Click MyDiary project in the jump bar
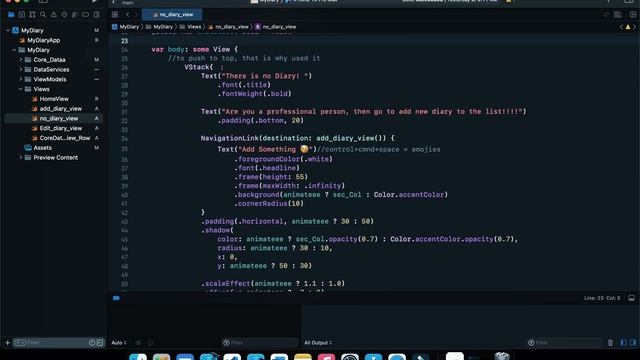Screen dimensions: 640x360 (126, 27)
